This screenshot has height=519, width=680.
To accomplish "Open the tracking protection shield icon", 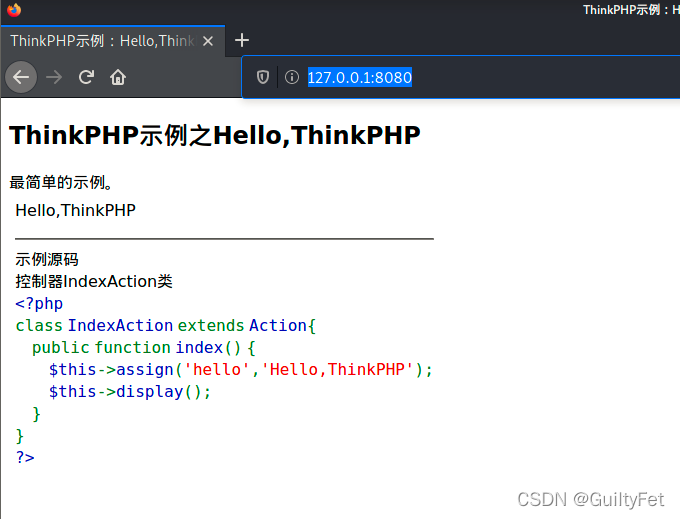I will coord(263,77).
